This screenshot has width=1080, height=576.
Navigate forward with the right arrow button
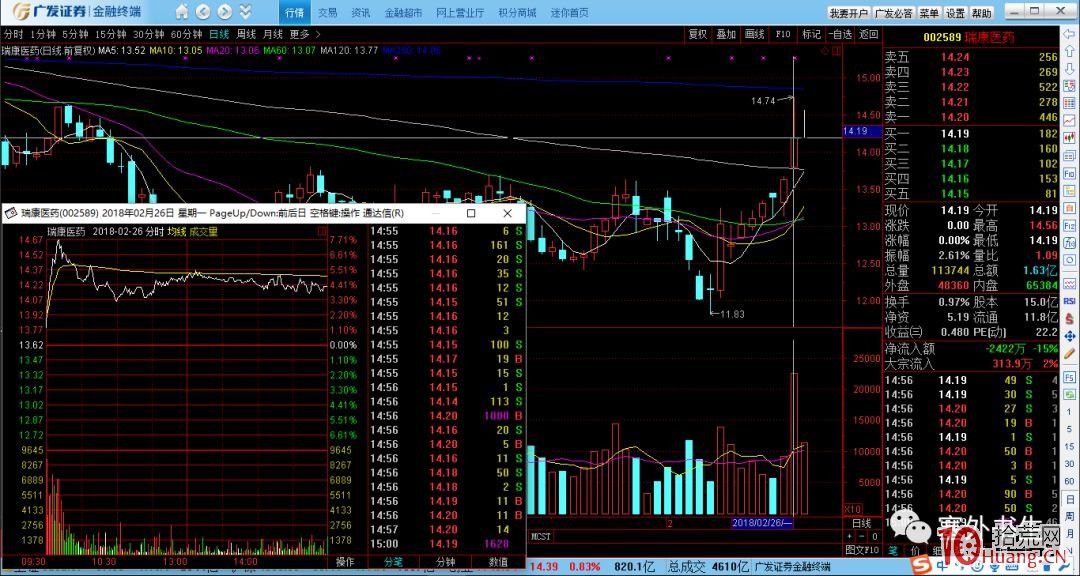225,12
